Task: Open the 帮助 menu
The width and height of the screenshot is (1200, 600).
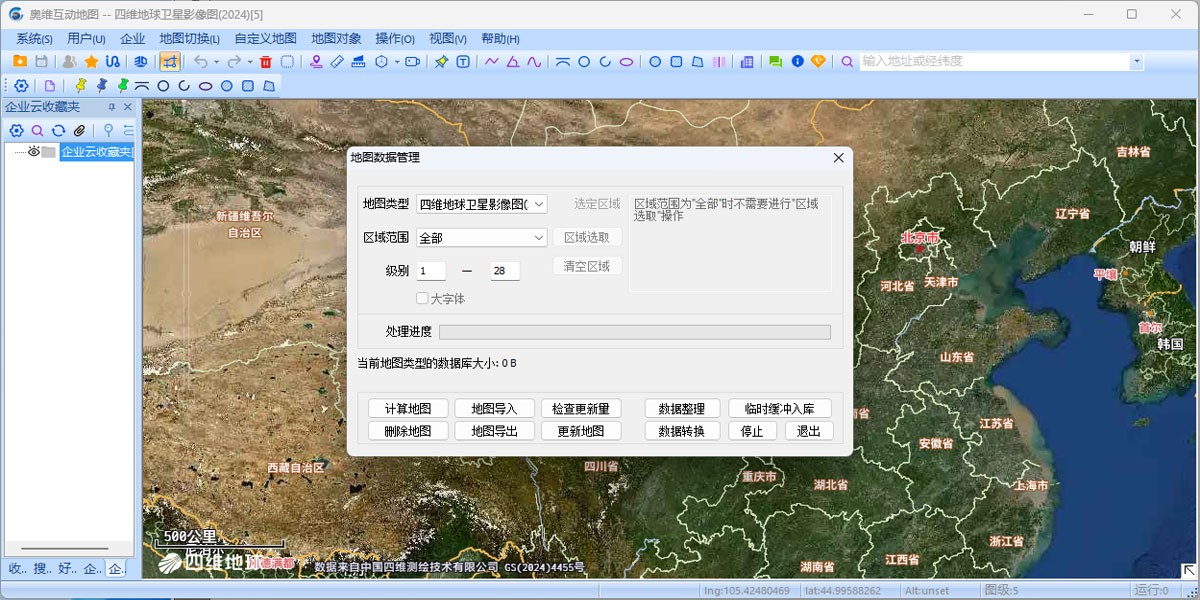Action: (x=500, y=39)
